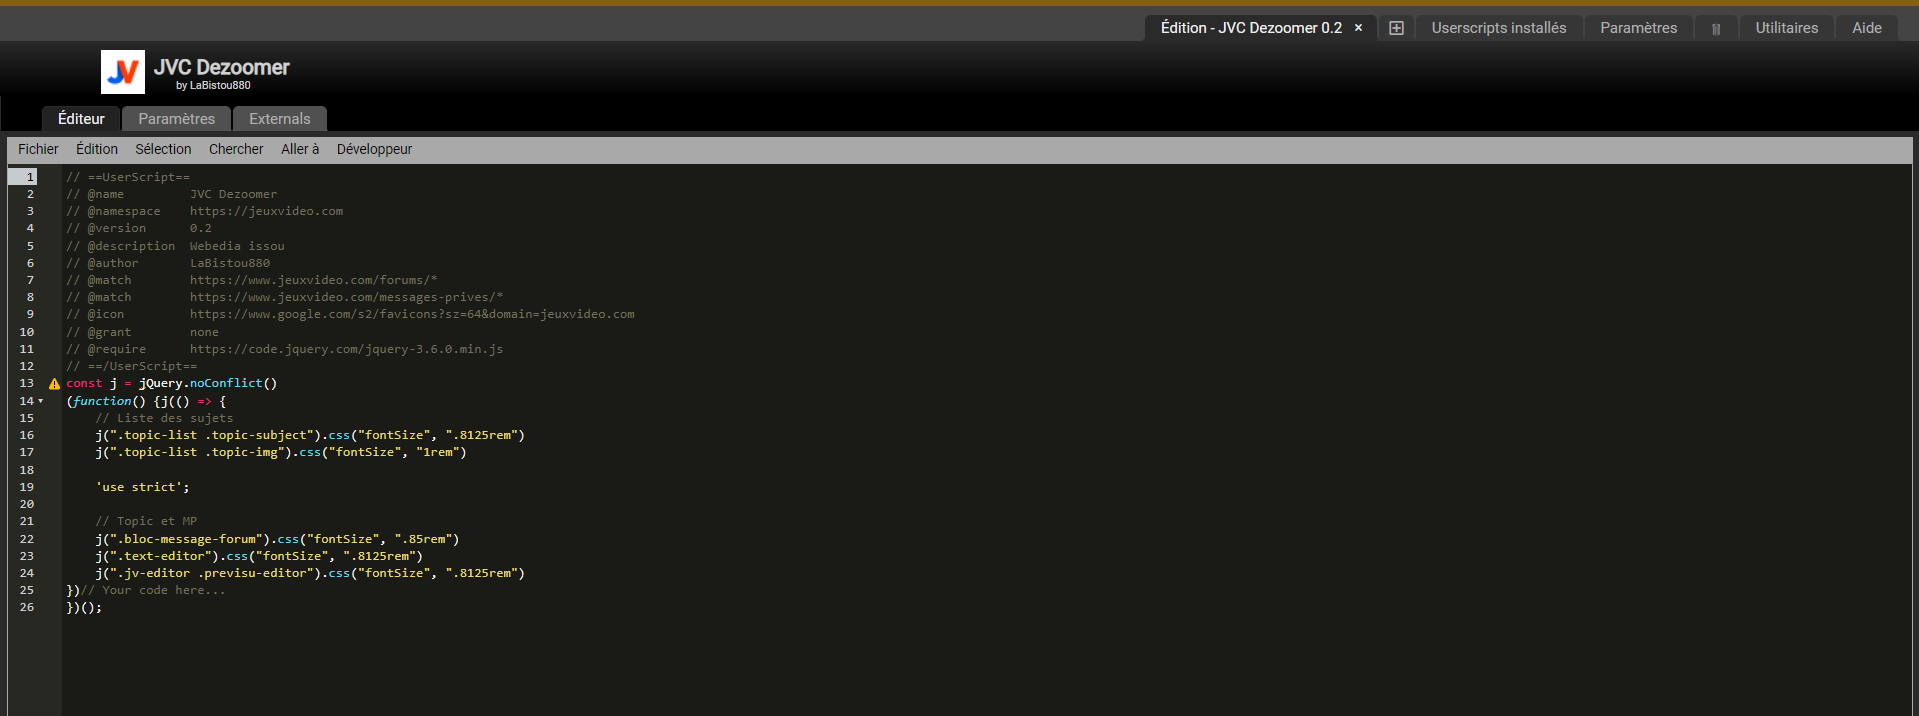Click the '.bloc-message-forum' selector line
Screen dimensions: 1919x716
click(x=277, y=540)
